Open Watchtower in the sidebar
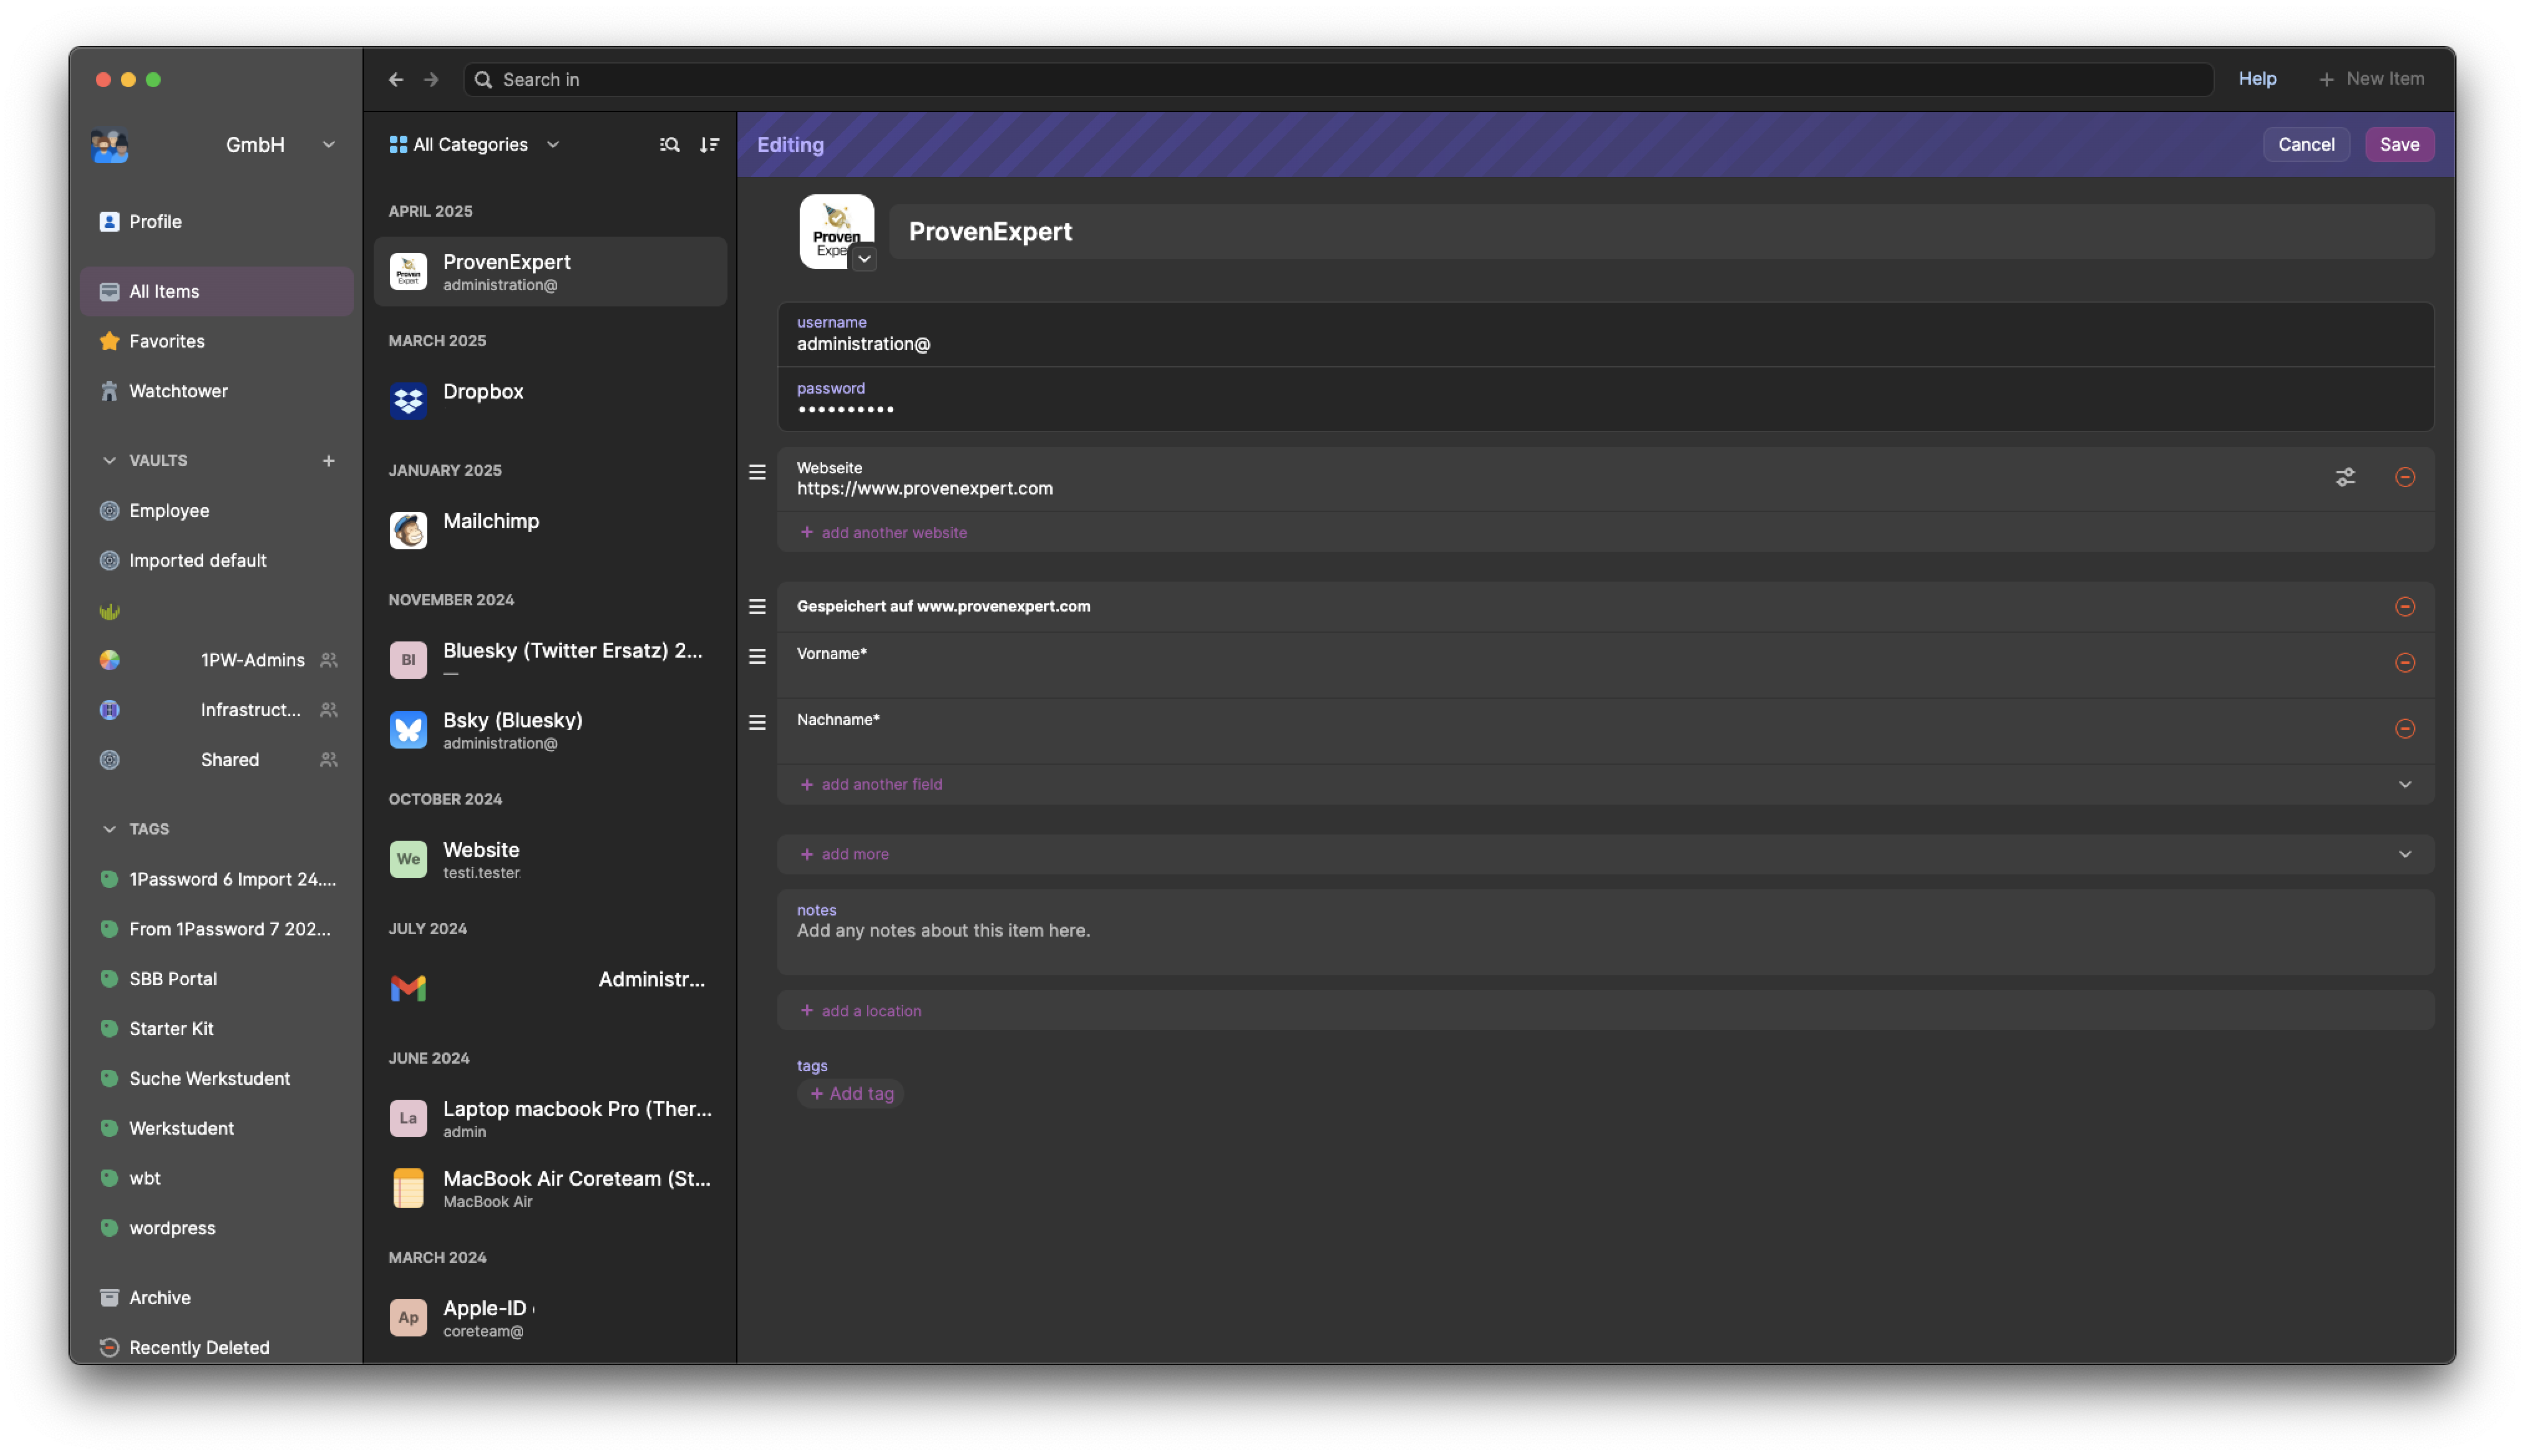This screenshot has width=2525, height=1456. (x=178, y=391)
